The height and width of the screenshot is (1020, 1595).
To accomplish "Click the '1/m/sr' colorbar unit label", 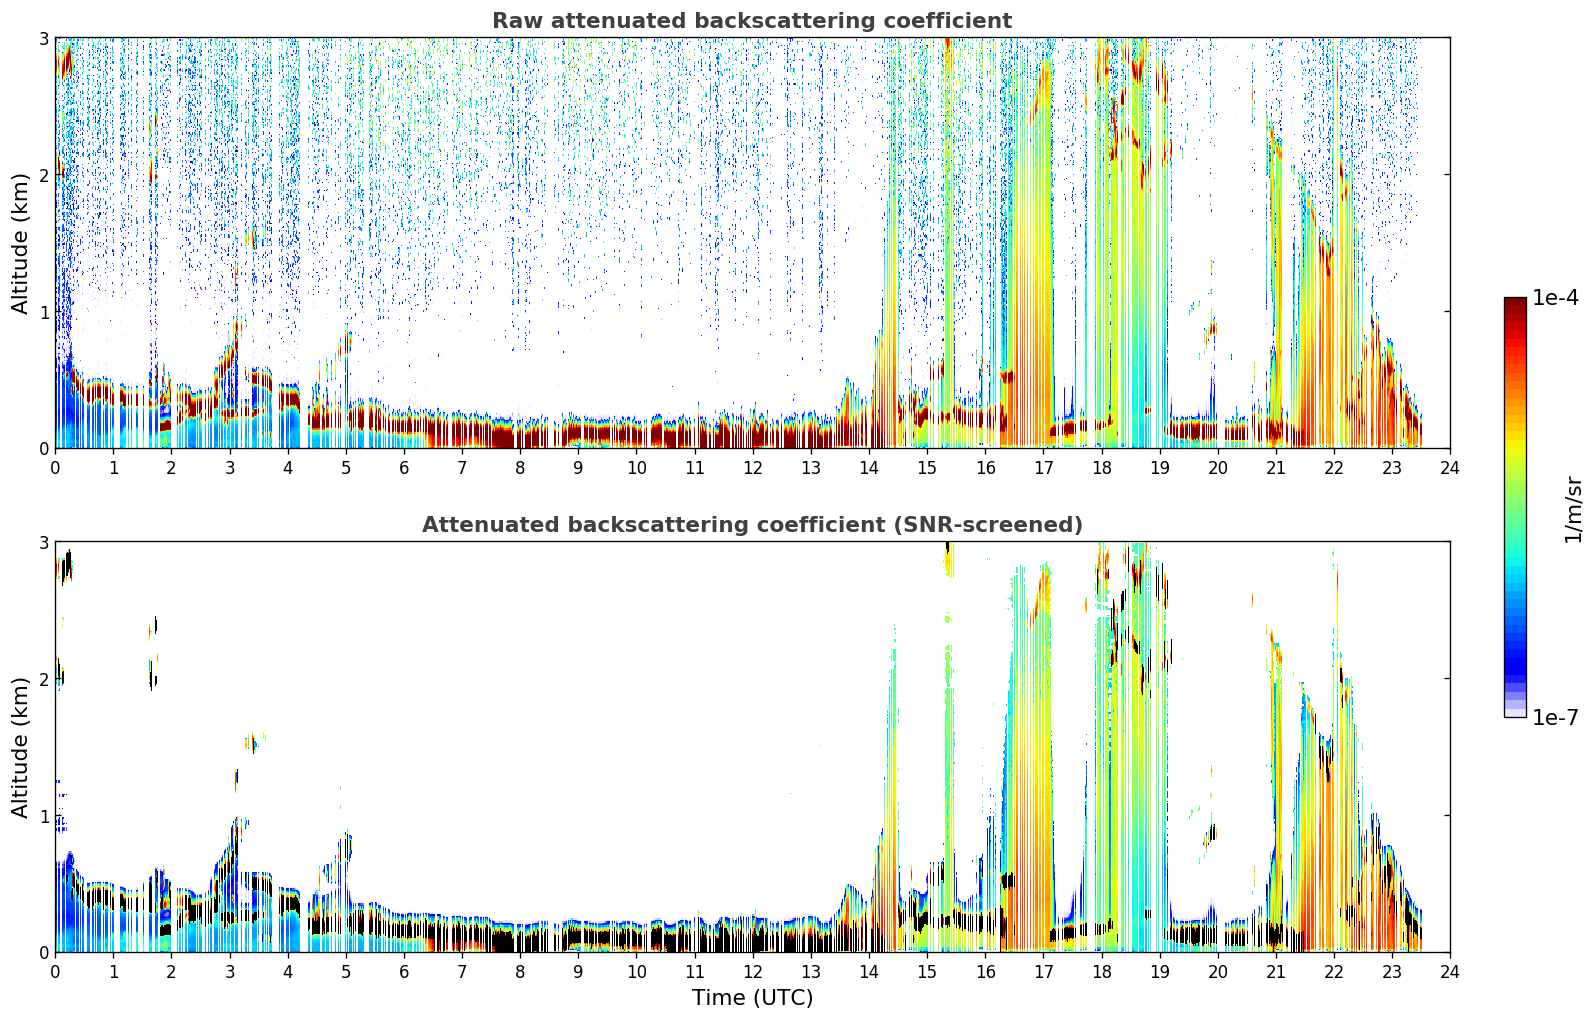I will [x=1573, y=509].
